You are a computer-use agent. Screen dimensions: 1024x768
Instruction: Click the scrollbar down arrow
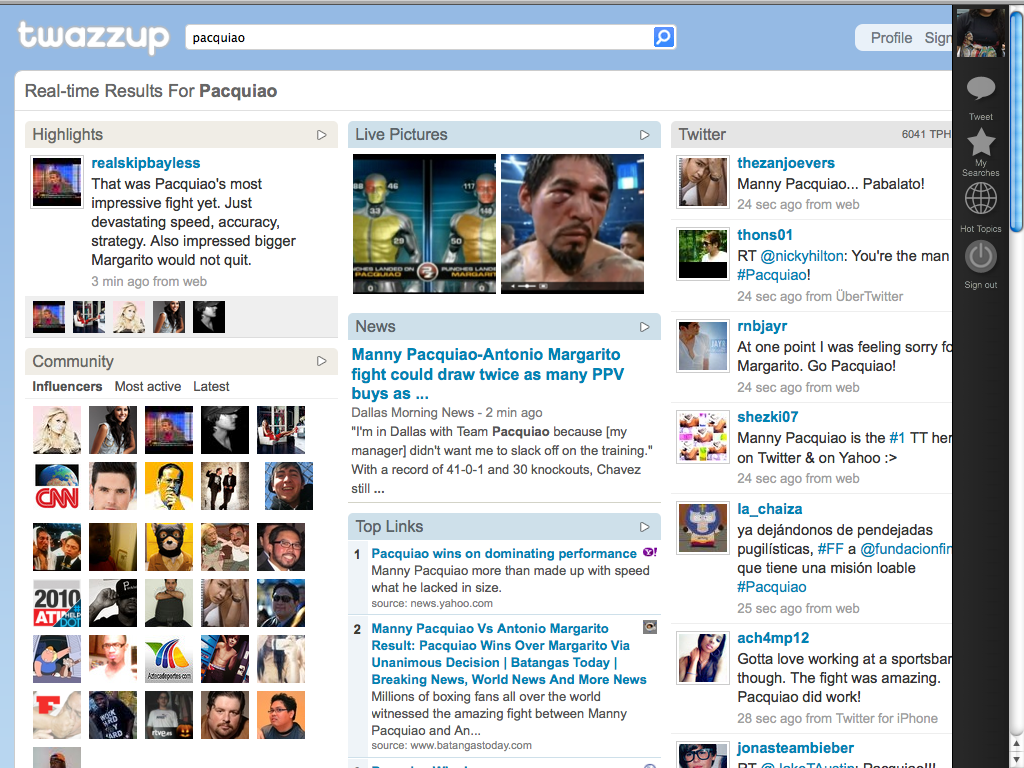pos(1016,760)
